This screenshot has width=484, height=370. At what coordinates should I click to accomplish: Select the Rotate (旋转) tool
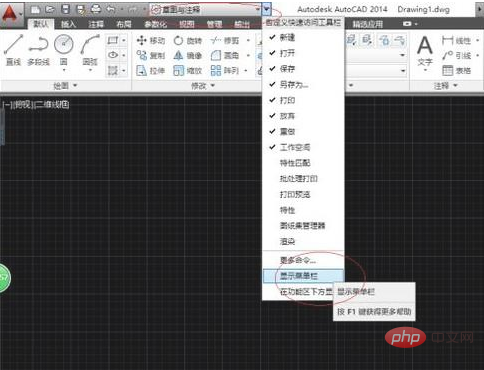(187, 41)
